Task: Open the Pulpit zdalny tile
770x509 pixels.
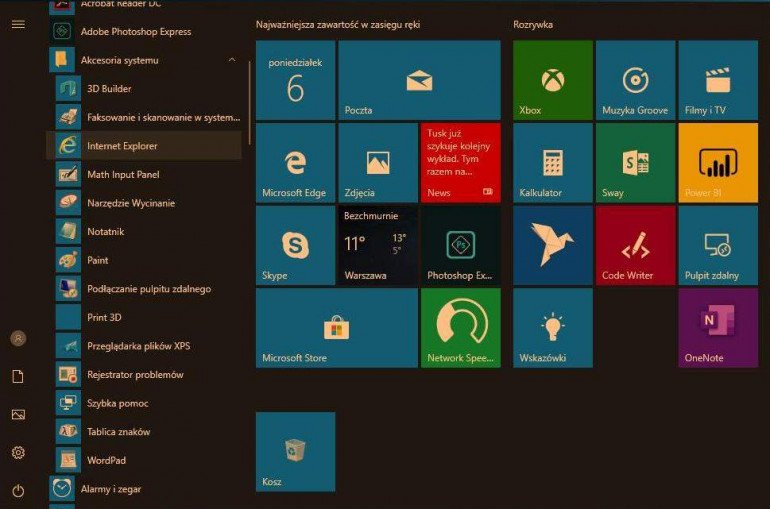Action: pos(718,245)
